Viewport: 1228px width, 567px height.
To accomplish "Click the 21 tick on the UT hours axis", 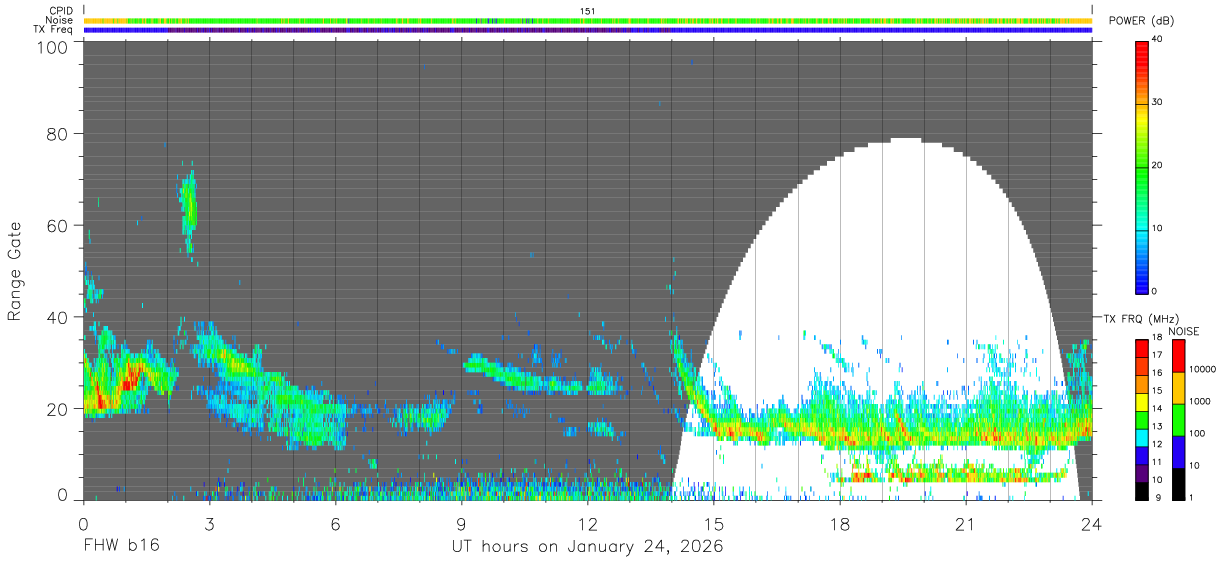I will pyautogui.click(x=966, y=523).
